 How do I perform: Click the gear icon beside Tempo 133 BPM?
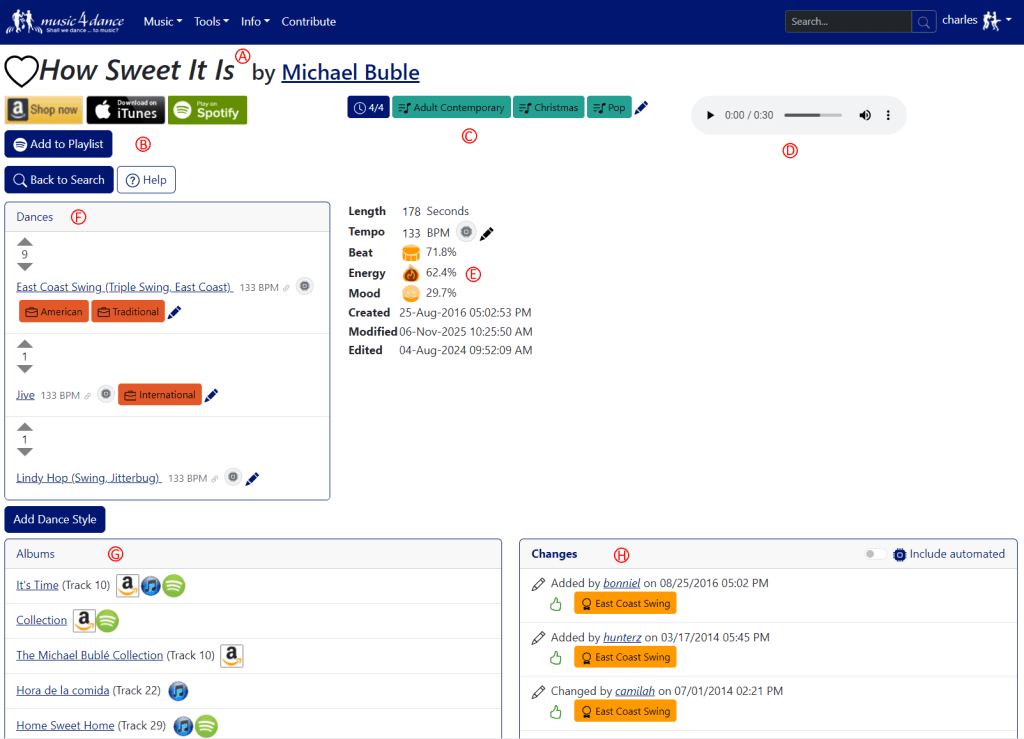[x=466, y=232]
